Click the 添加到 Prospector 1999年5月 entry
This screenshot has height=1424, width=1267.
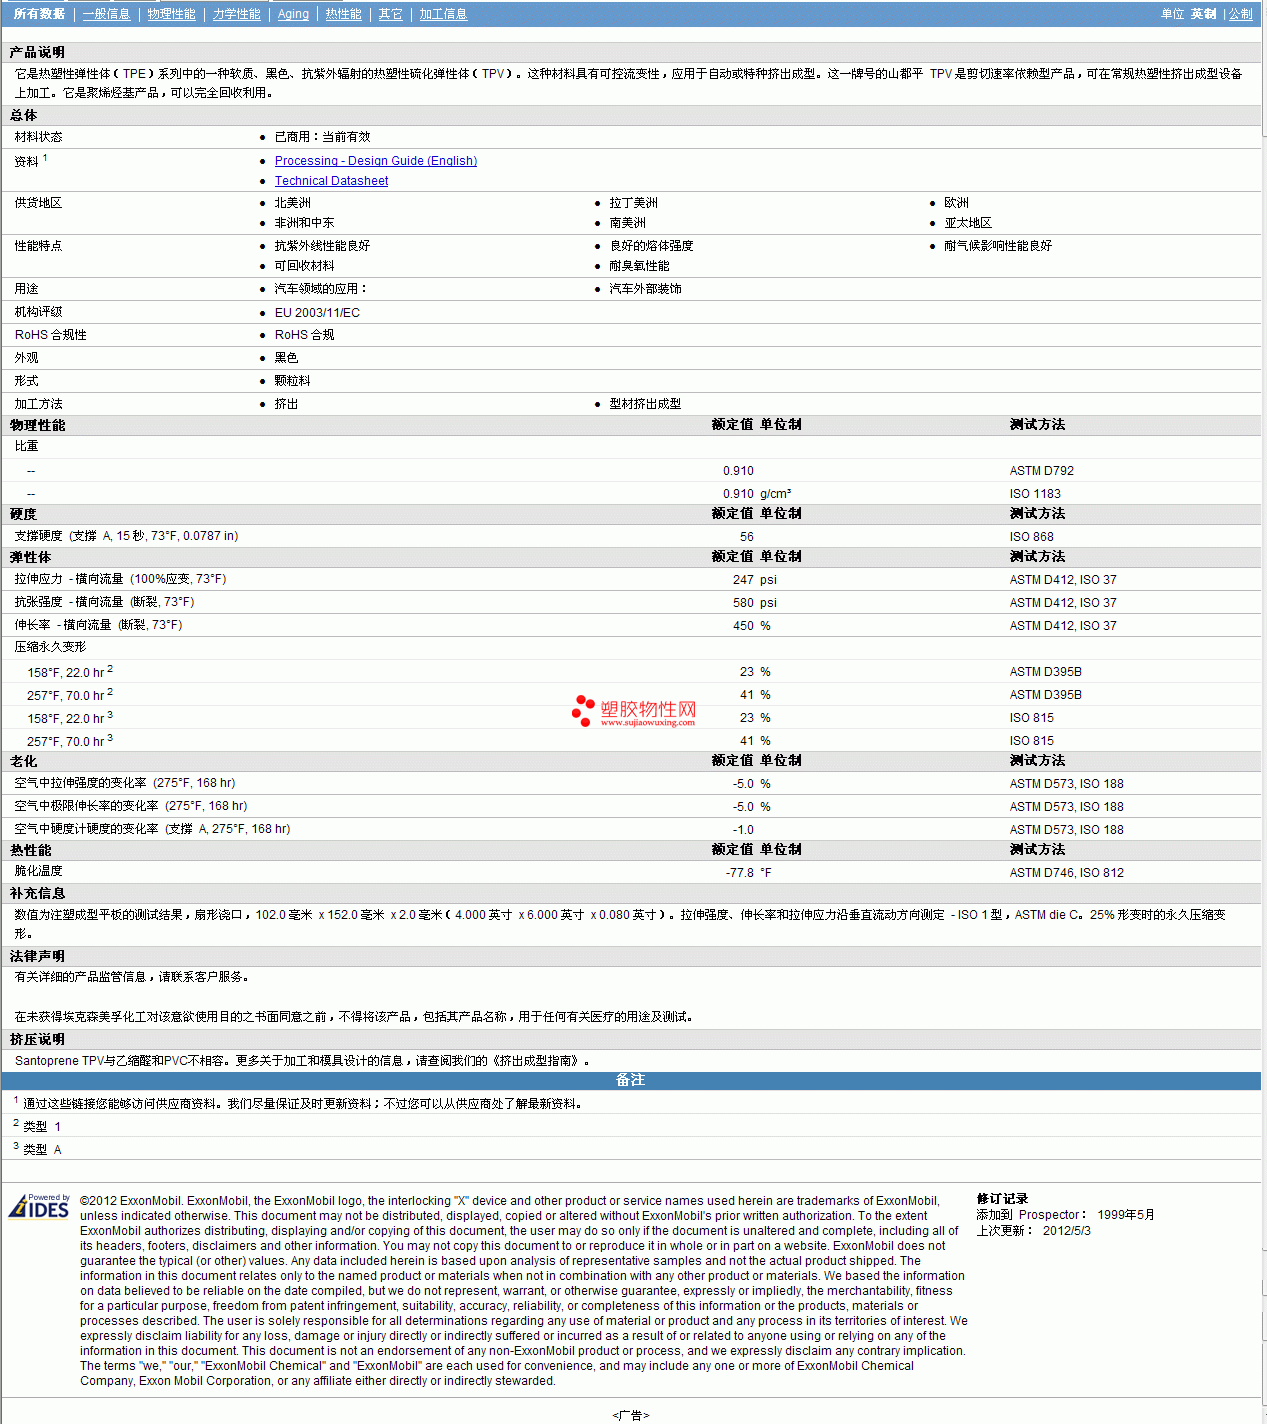[x=1065, y=1215]
